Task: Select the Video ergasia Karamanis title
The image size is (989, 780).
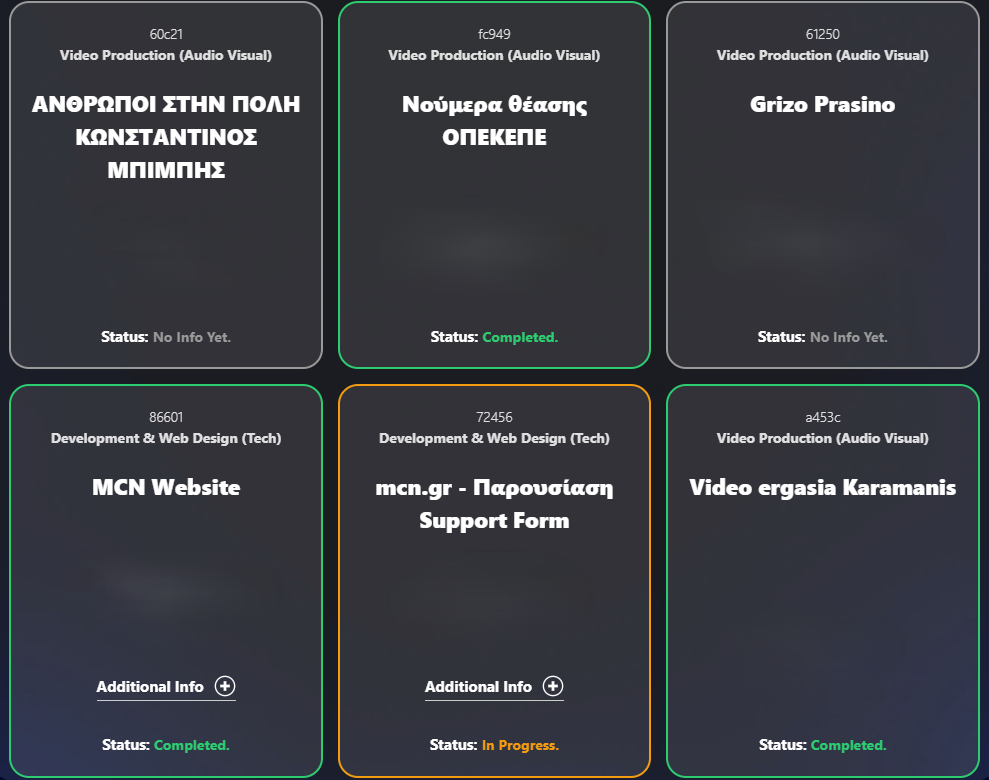Action: pos(822,487)
